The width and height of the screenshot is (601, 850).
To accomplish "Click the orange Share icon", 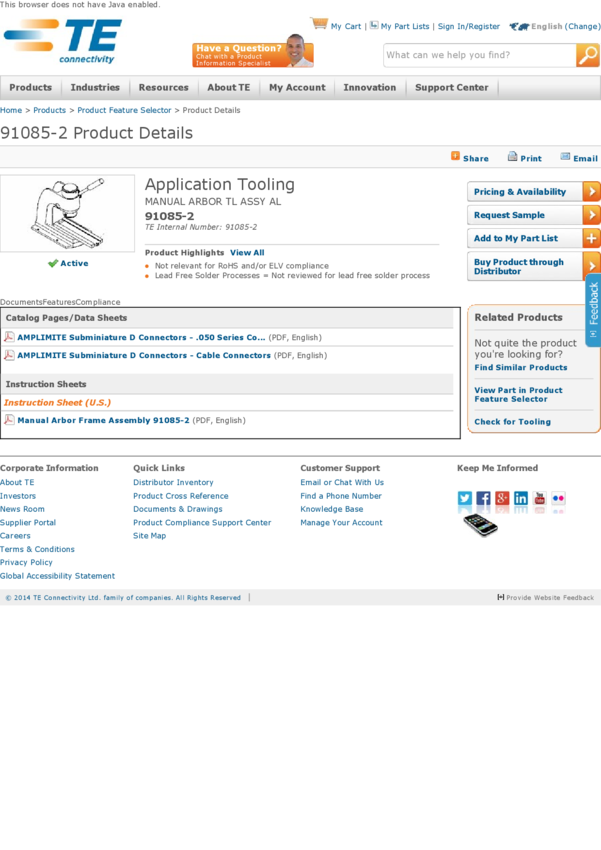I will click(x=455, y=157).
